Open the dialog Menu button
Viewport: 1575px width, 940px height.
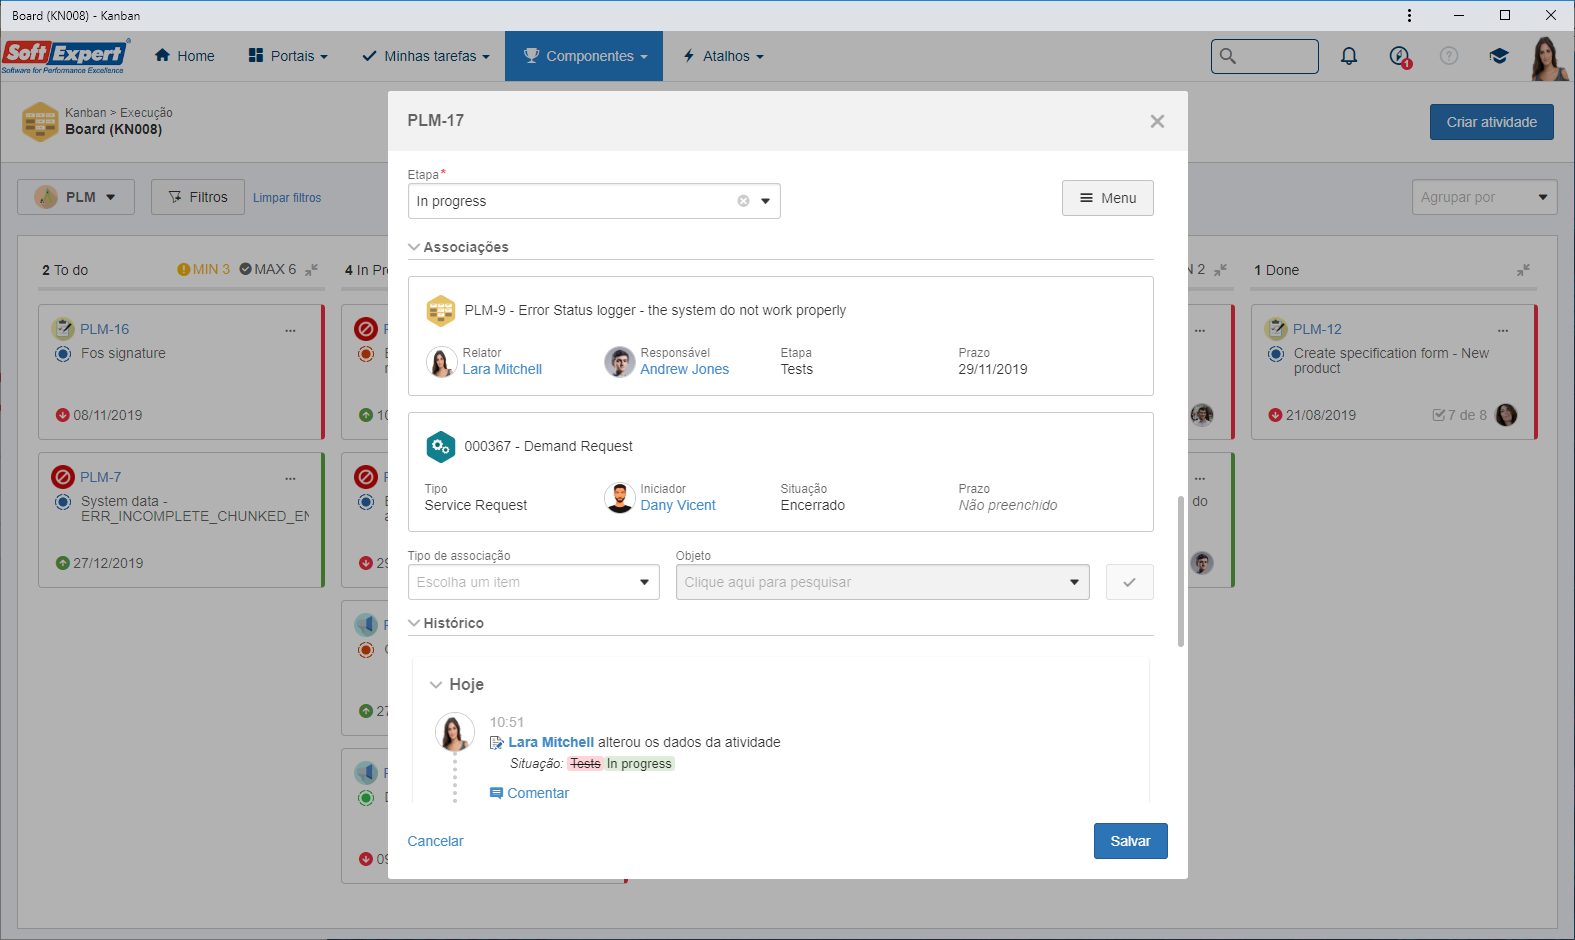1107,198
